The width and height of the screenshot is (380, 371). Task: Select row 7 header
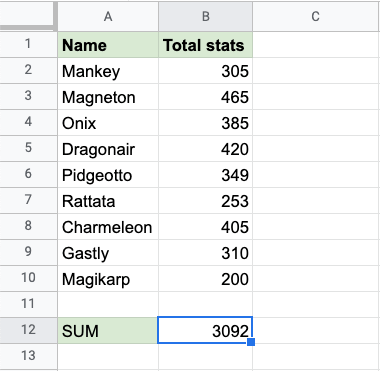point(28,200)
